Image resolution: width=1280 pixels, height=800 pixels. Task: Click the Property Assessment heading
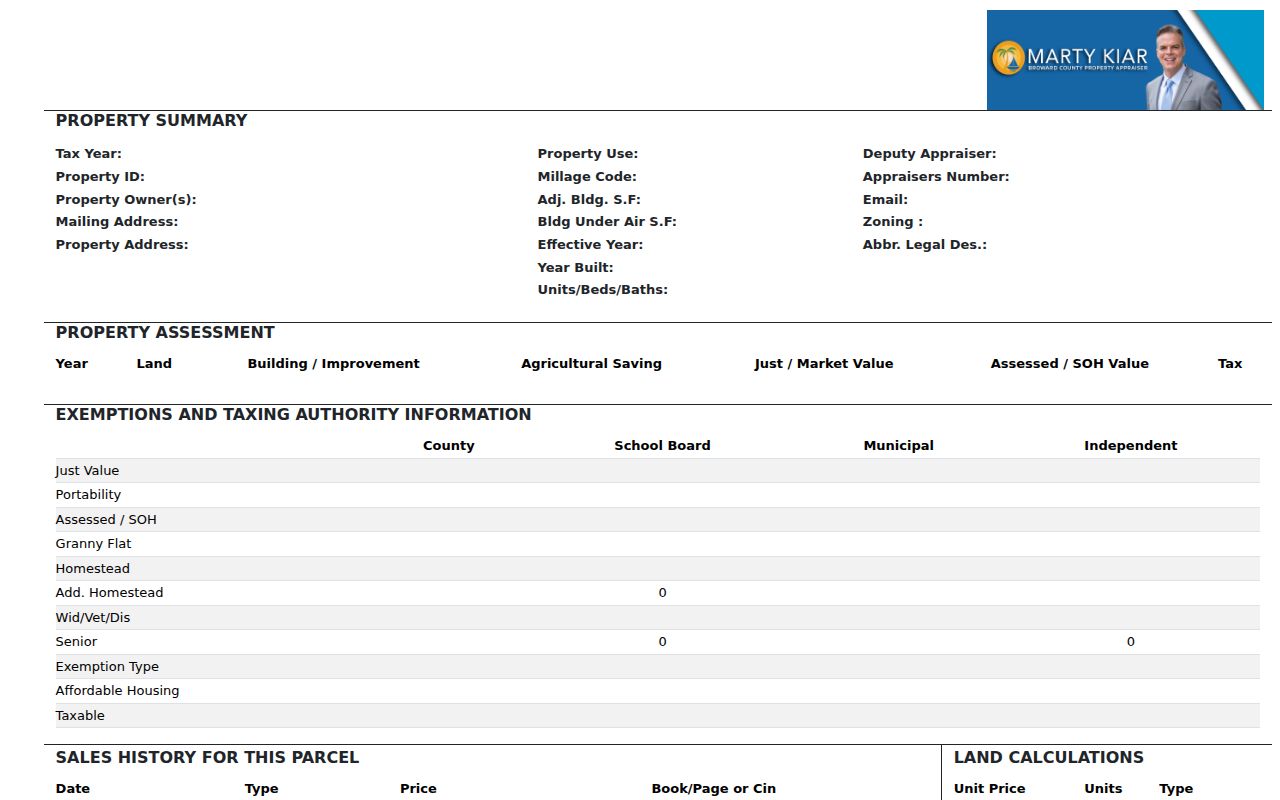pos(165,333)
